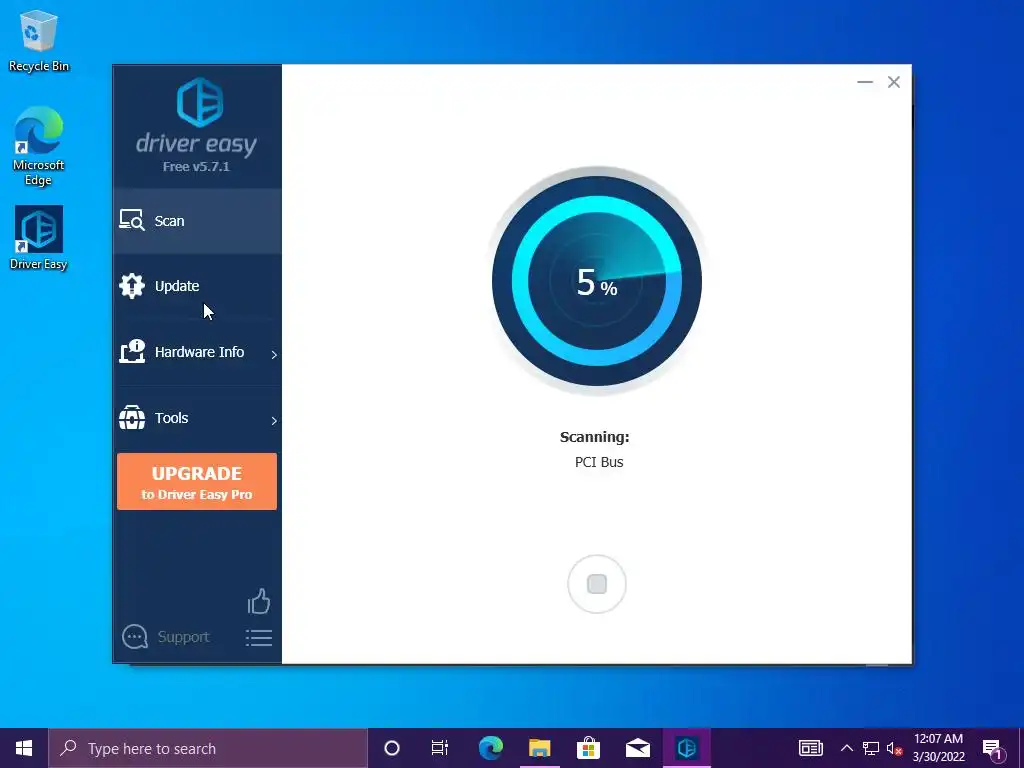
Task: Click the network status tray icon
Action: tap(871, 748)
